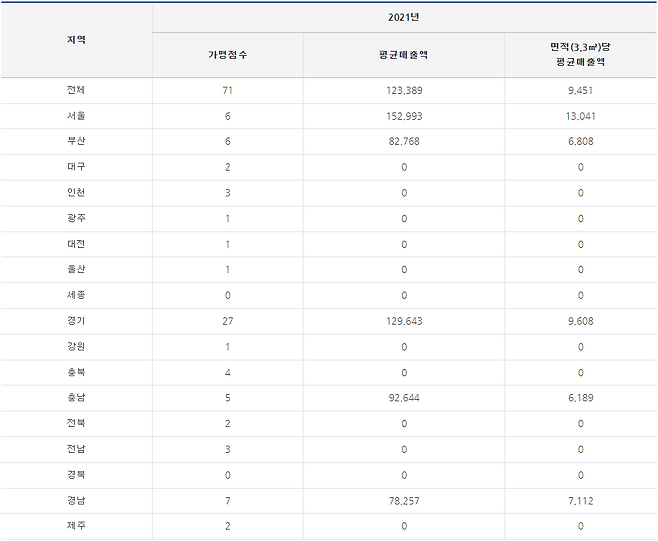This screenshot has width=658, height=541.
Task: Click the 지역 column header
Action: tap(76, 40)
